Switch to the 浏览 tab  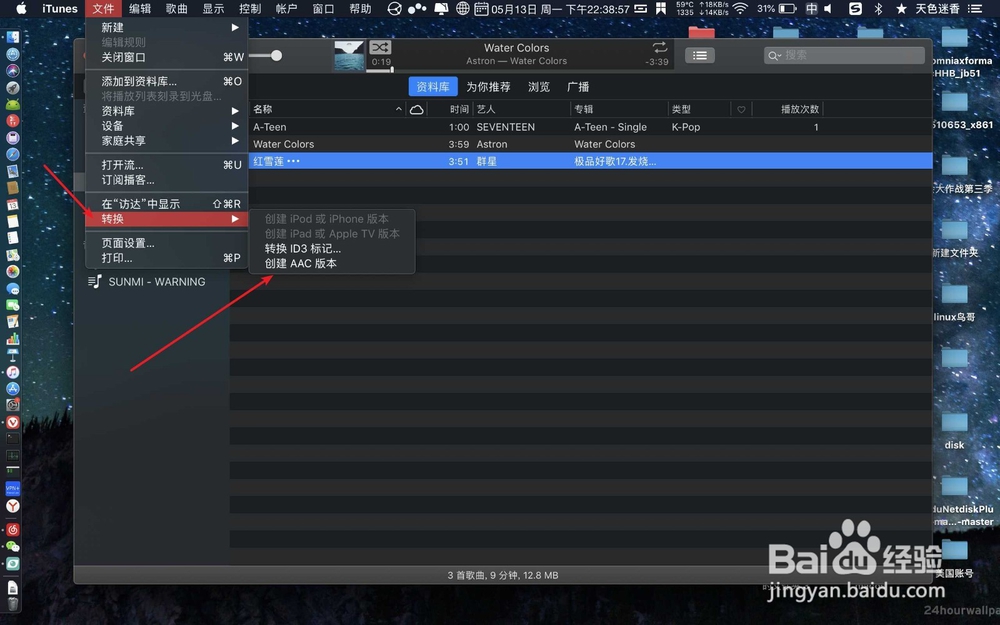tap(539, 87)
